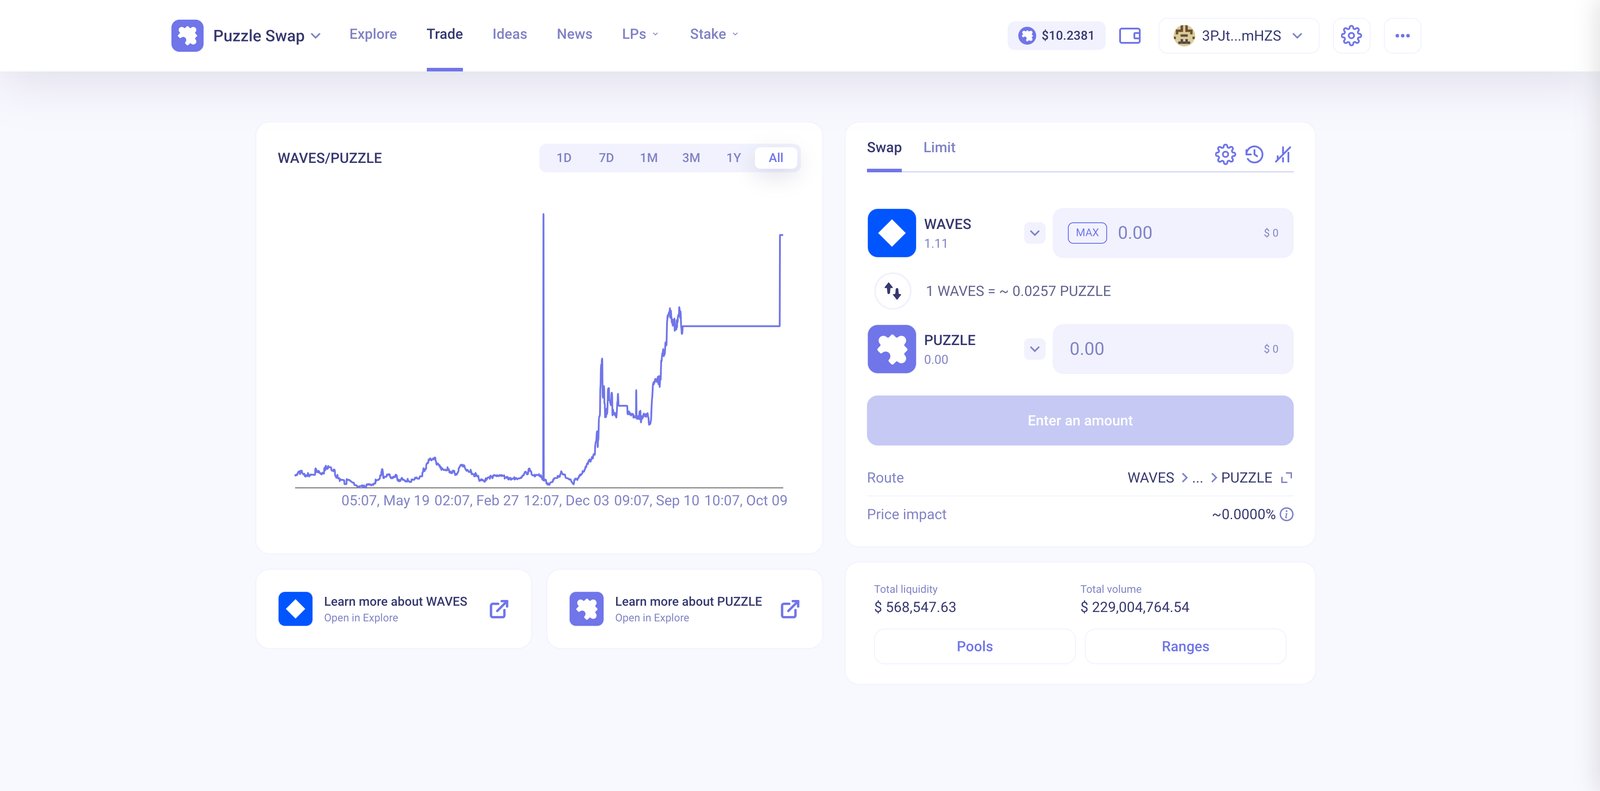Click the $10.2381 token price badge

(x=1056, y=36)
